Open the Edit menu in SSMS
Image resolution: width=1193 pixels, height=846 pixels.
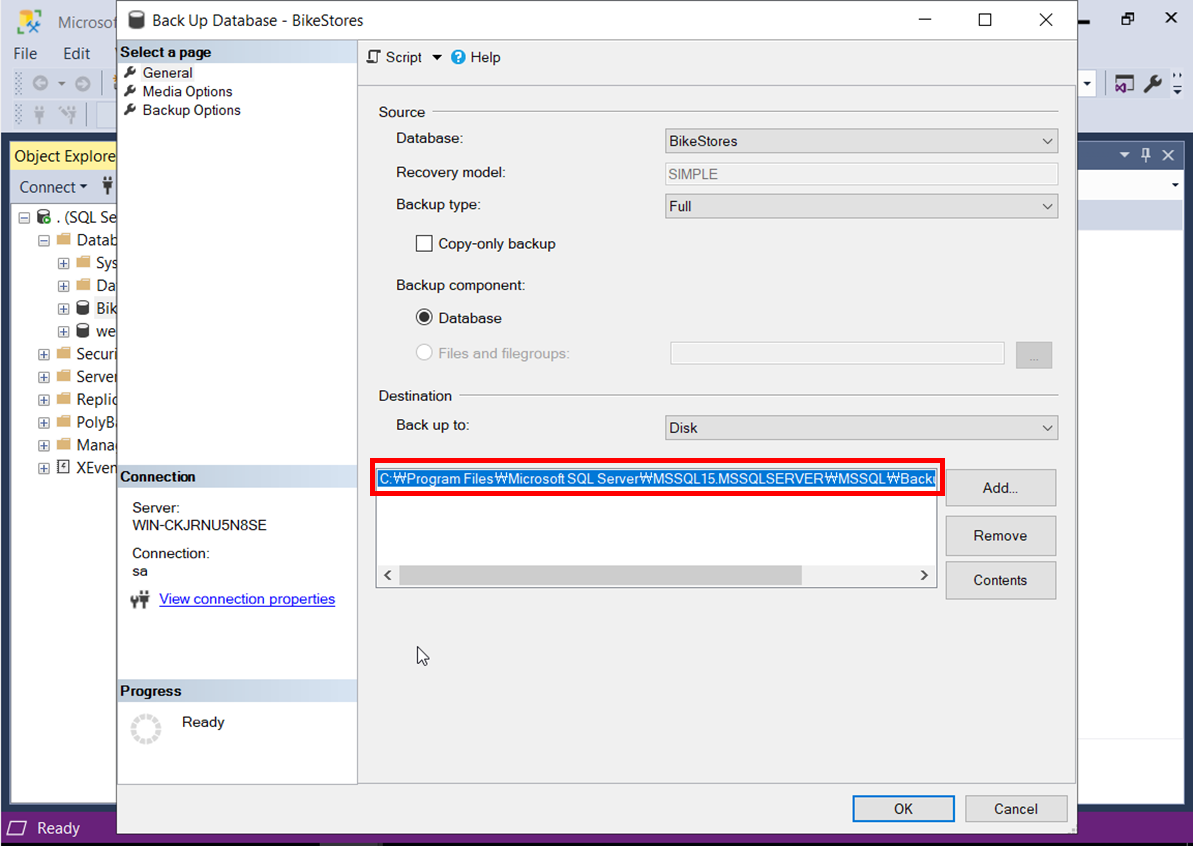point(76,53)
